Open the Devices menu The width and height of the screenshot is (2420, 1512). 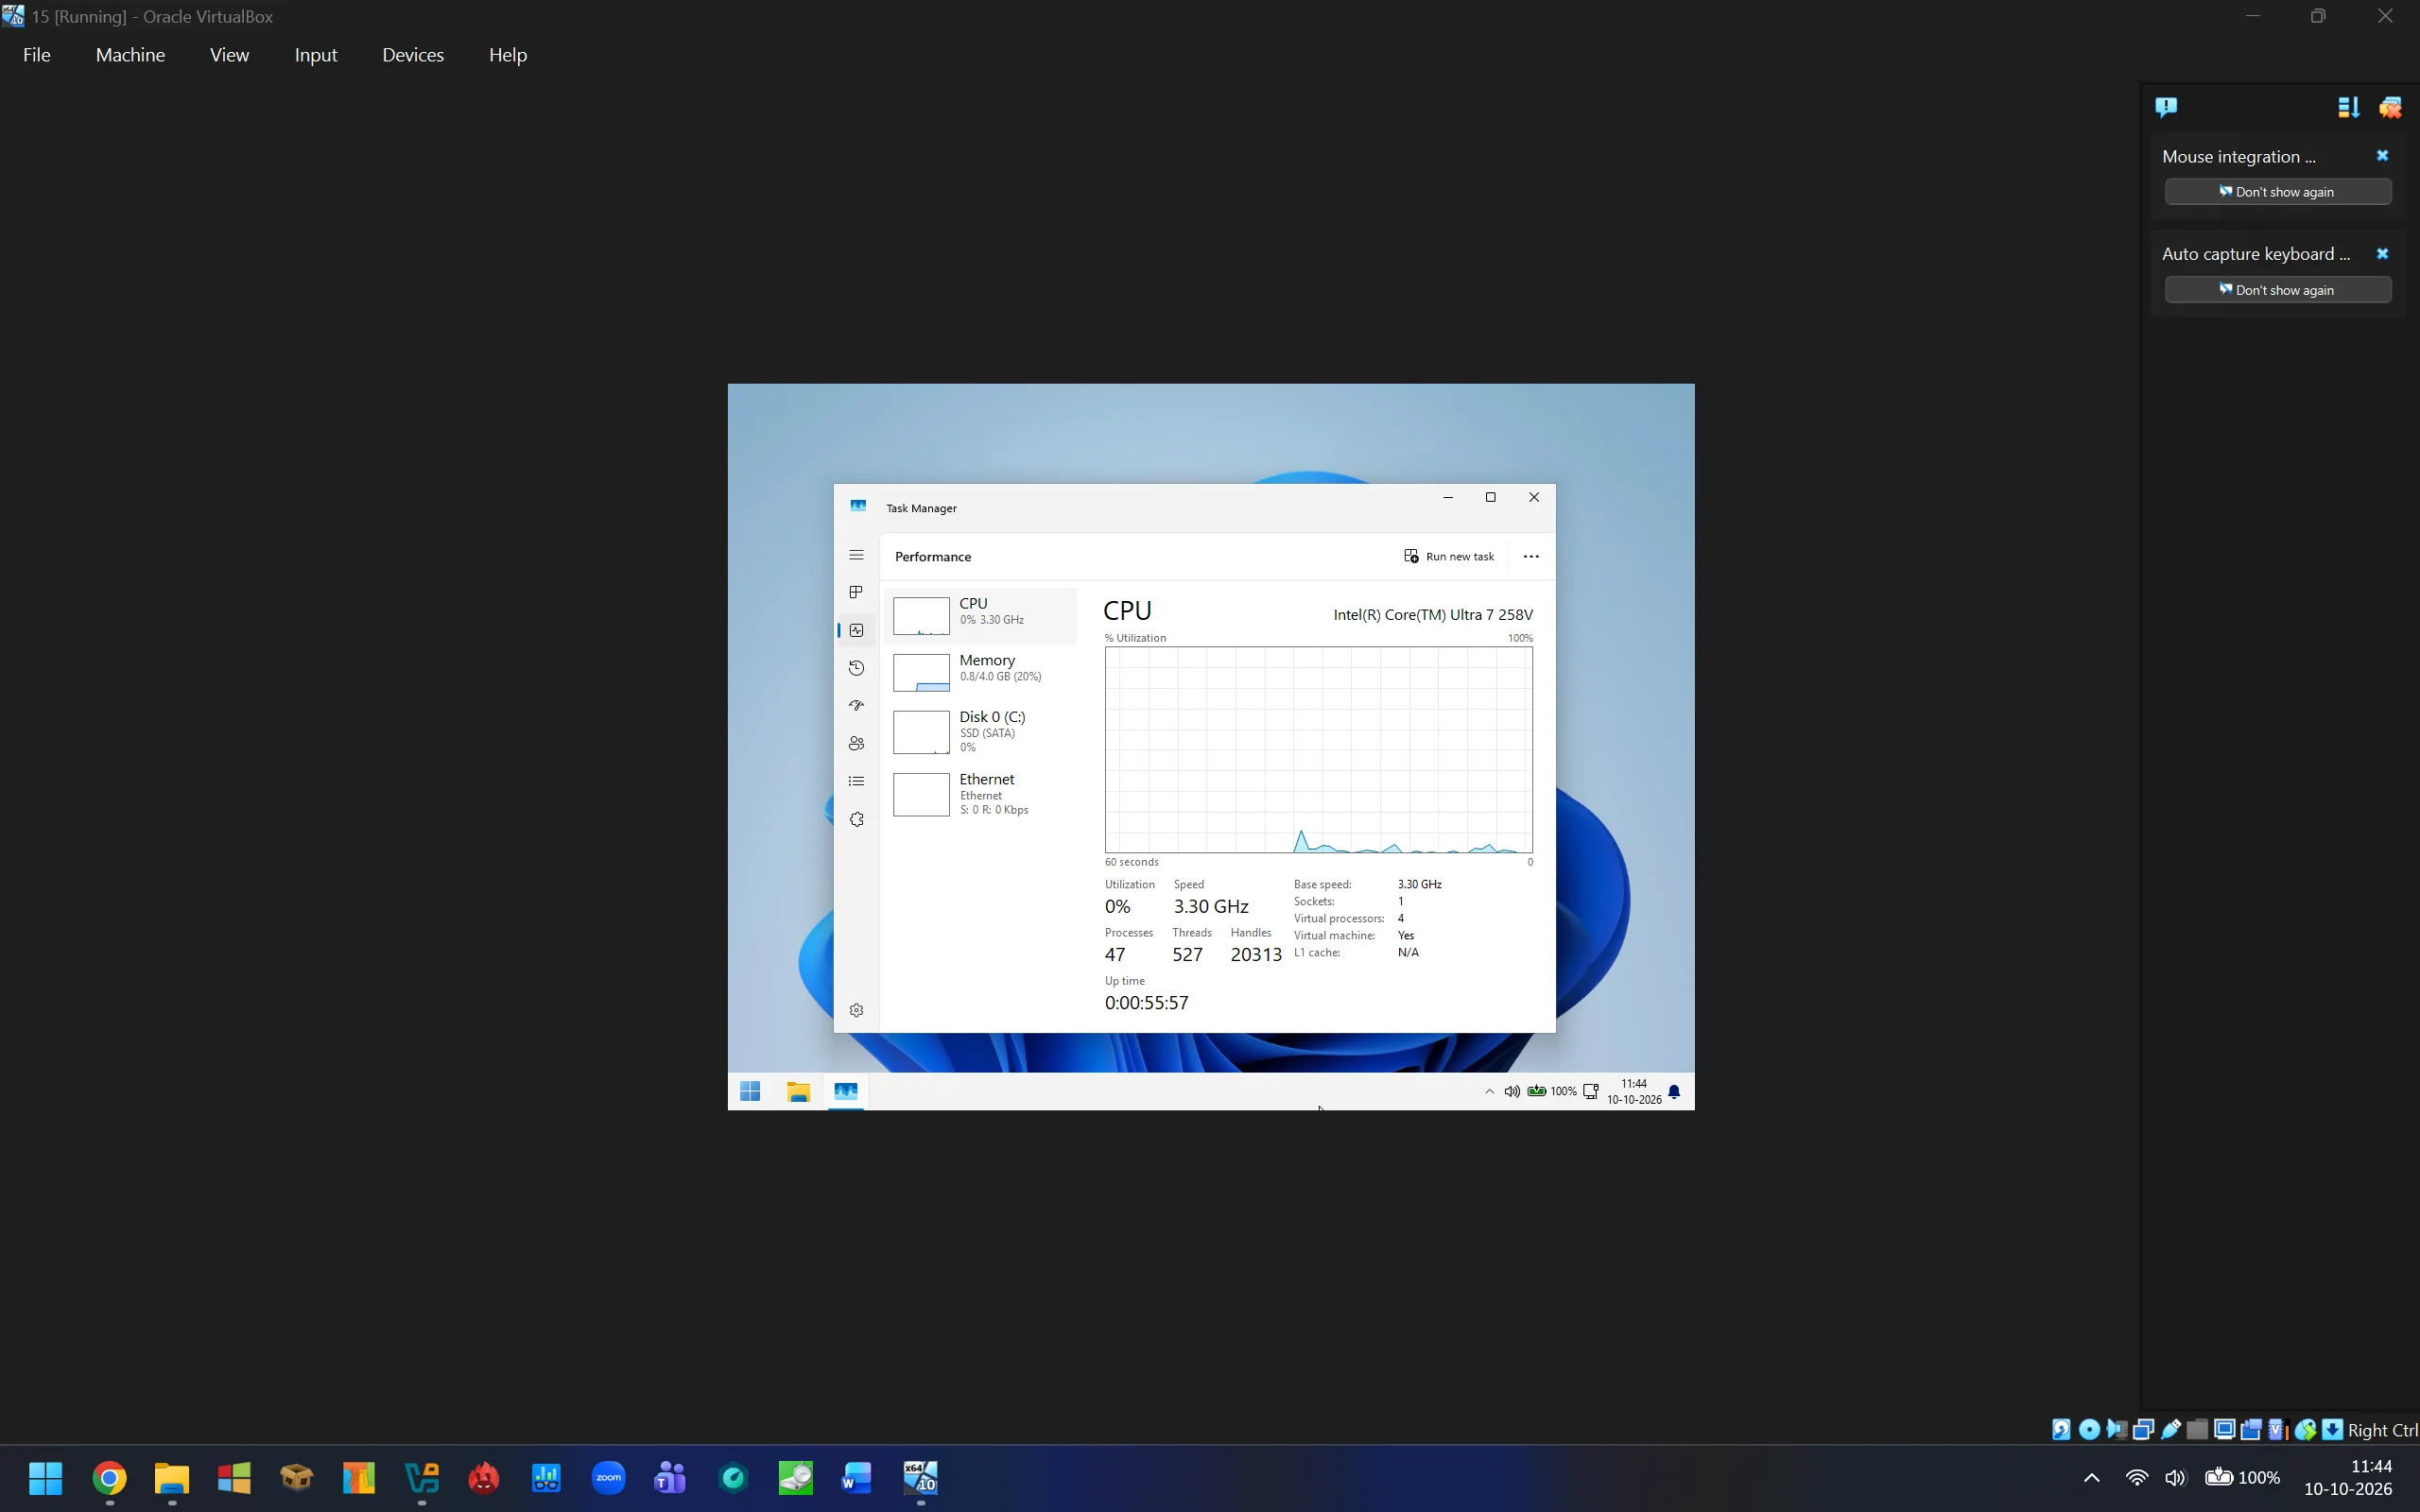pyautogui.click(x=413, y=55)
